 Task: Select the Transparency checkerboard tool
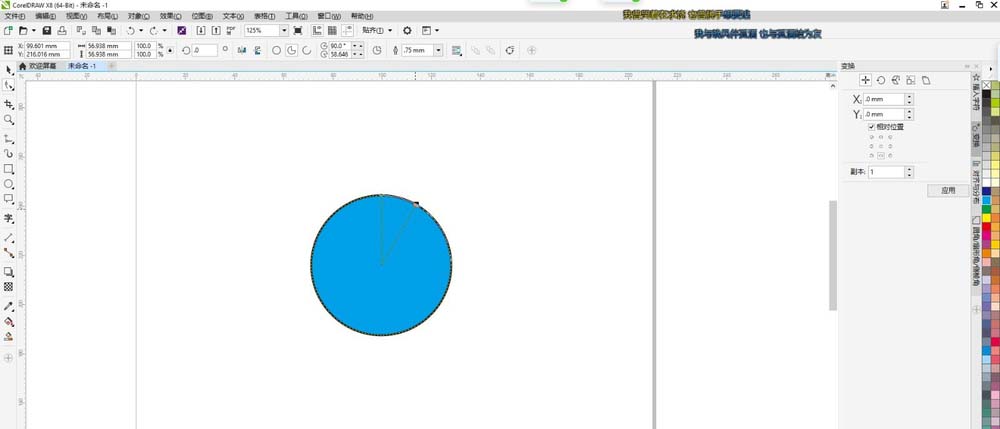(x=8, y=287)
